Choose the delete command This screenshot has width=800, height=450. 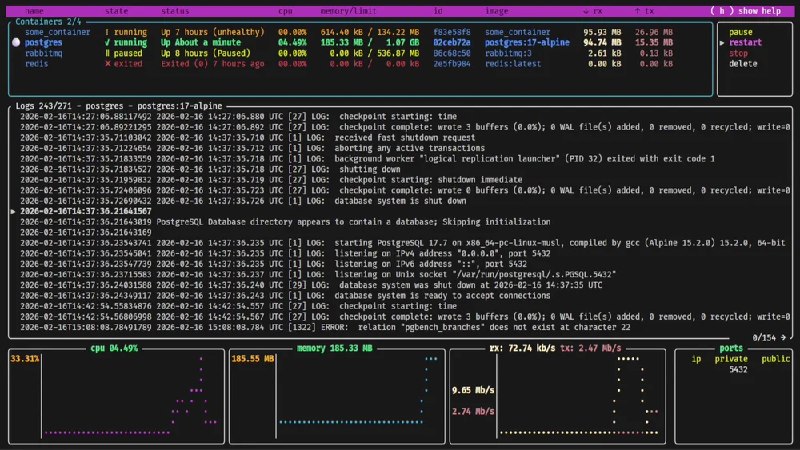pos(743,64)
